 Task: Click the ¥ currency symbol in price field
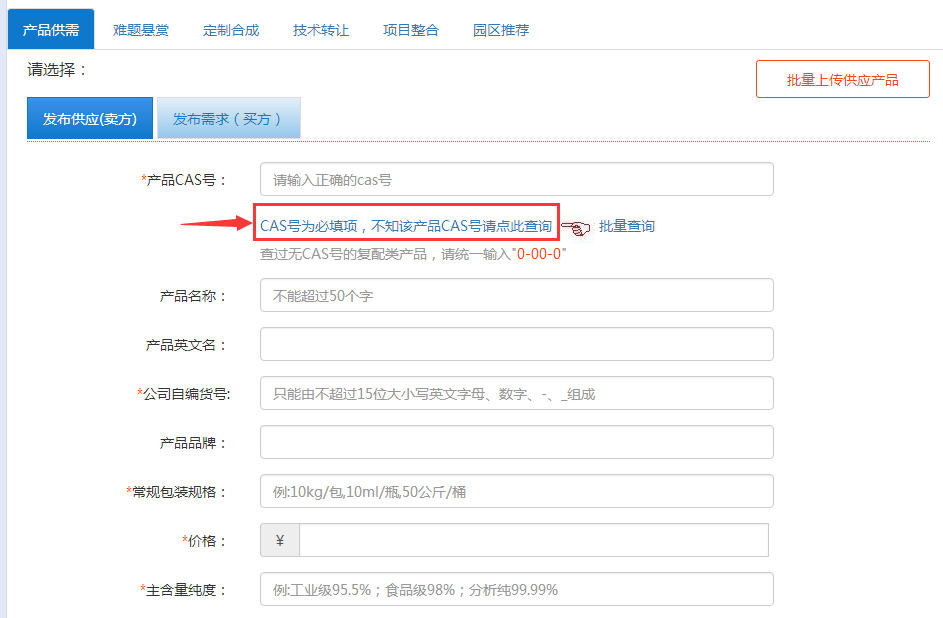pos(279,541)
